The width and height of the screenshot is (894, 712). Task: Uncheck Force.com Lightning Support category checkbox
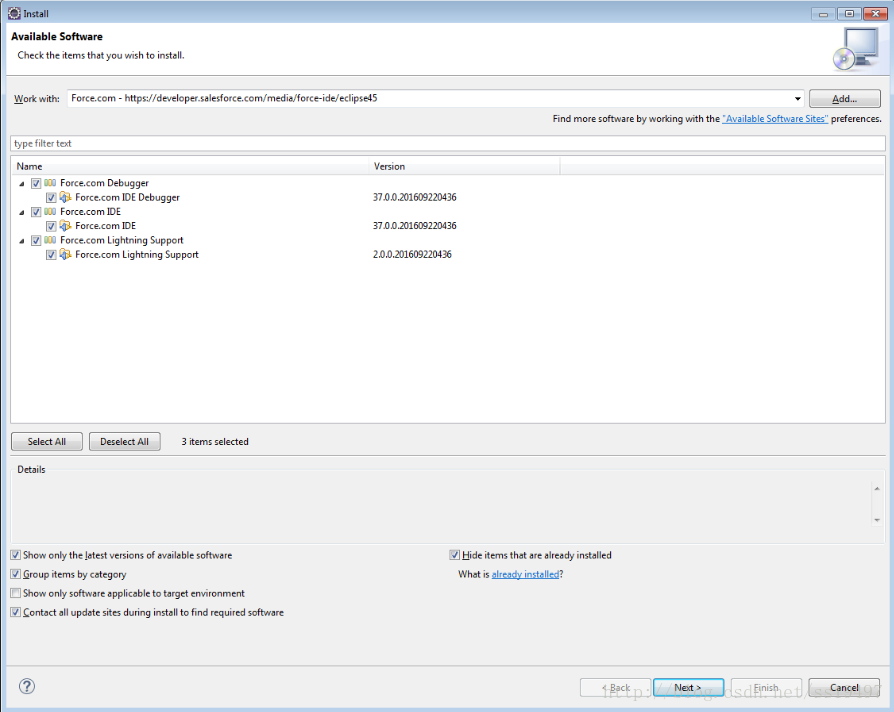(x=36, y=240)
